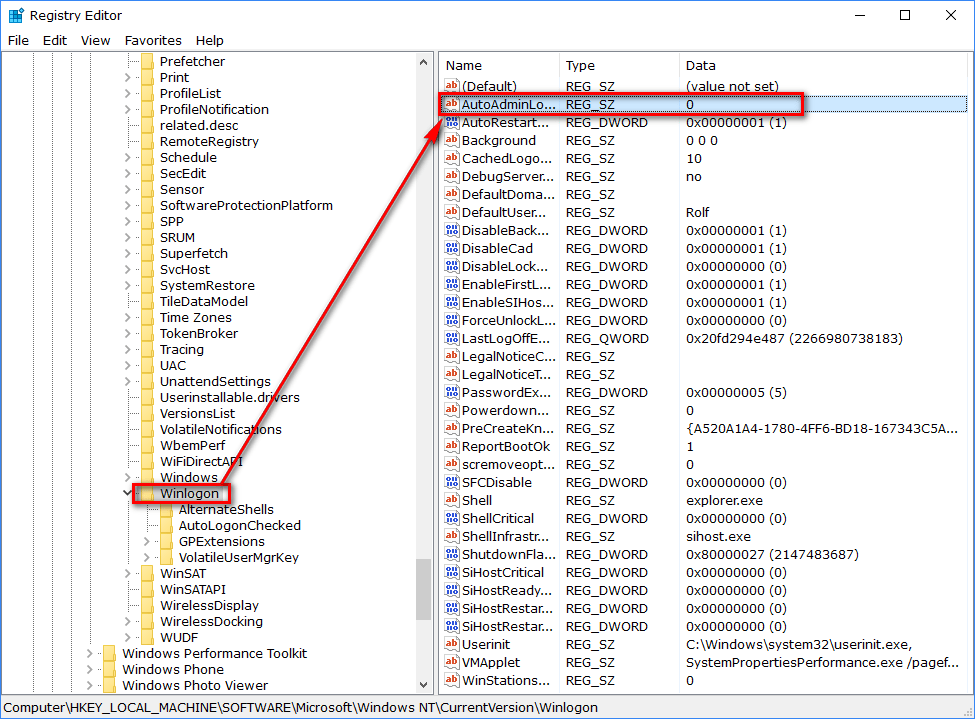Select the PreCreateKnownFolders value row
The image size is (975, 719).
point(705,429)
